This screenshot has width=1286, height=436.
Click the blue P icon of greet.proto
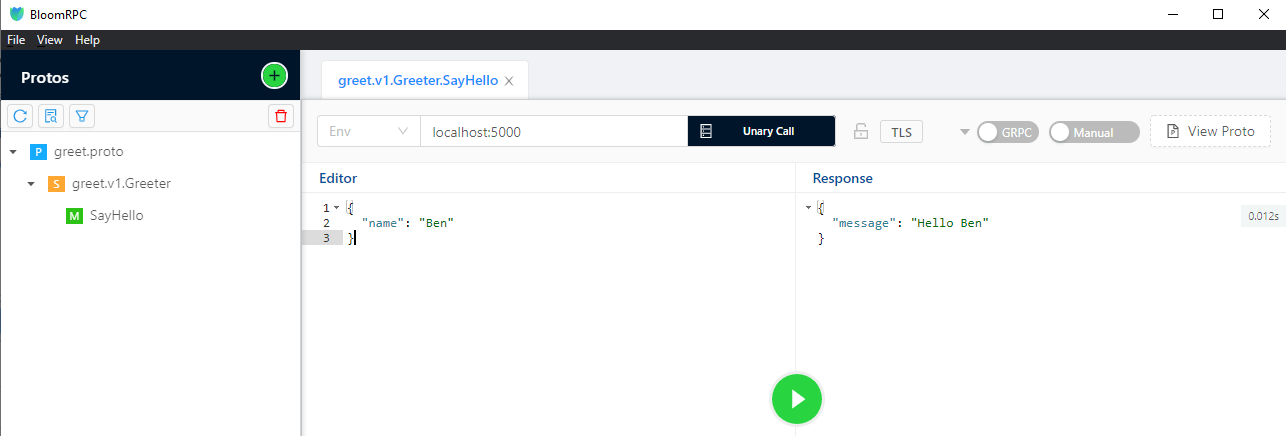click(38, 152)
